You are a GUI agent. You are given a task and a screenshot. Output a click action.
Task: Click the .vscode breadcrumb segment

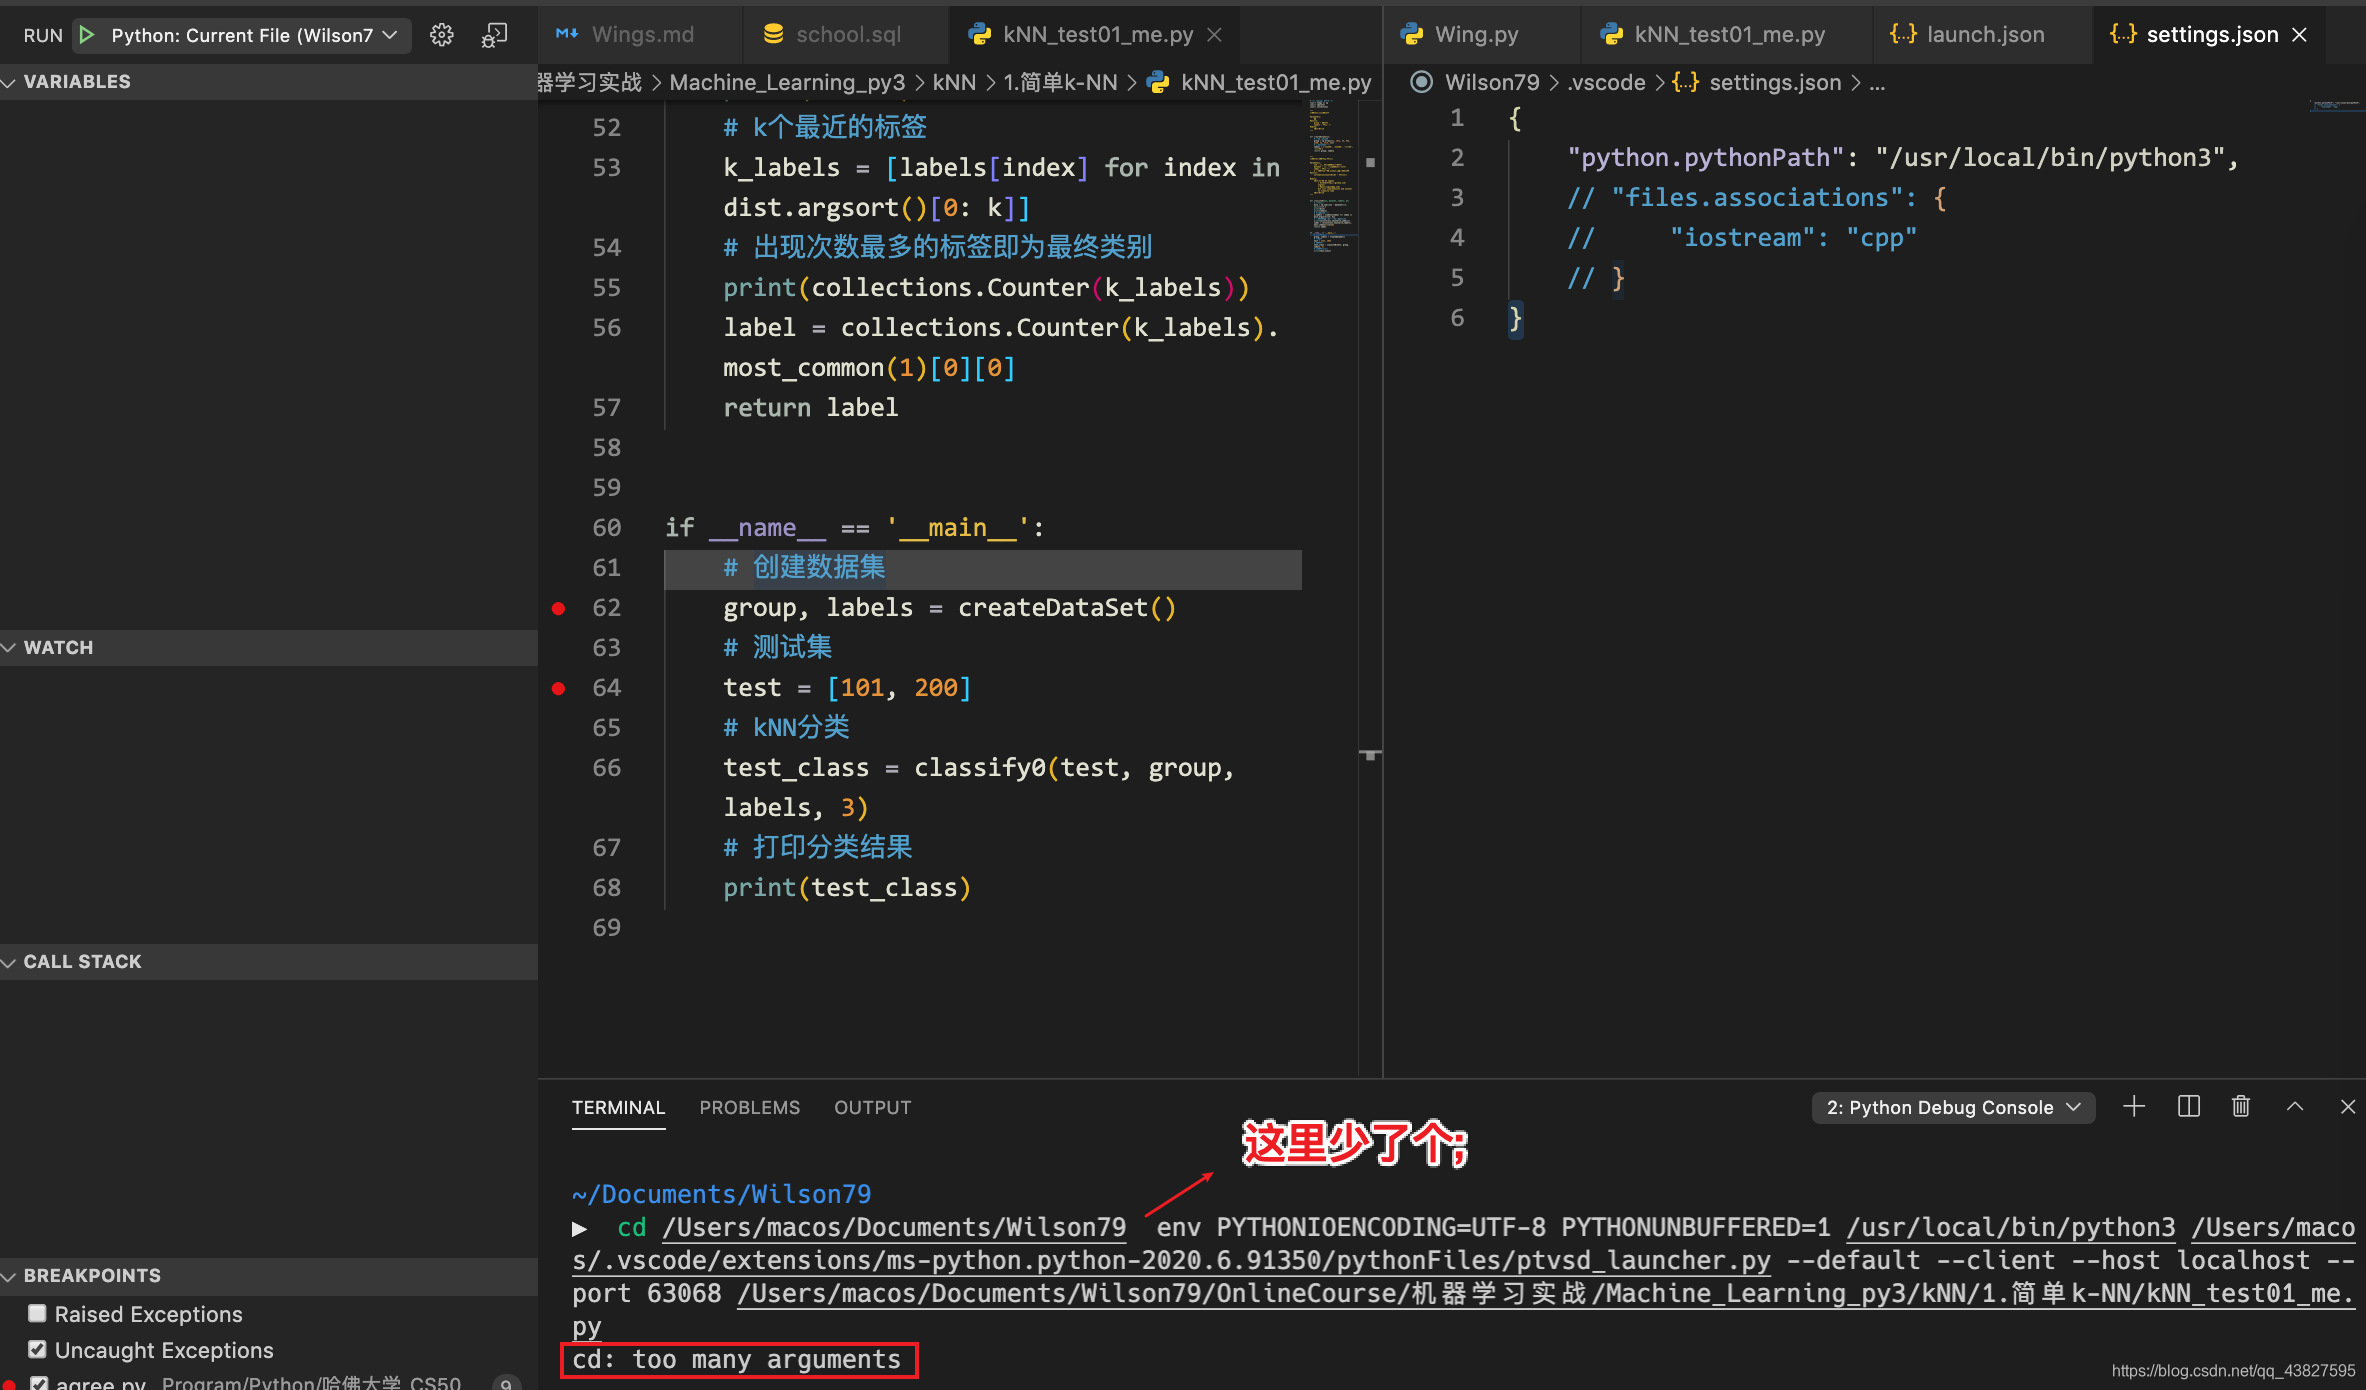1605,82
